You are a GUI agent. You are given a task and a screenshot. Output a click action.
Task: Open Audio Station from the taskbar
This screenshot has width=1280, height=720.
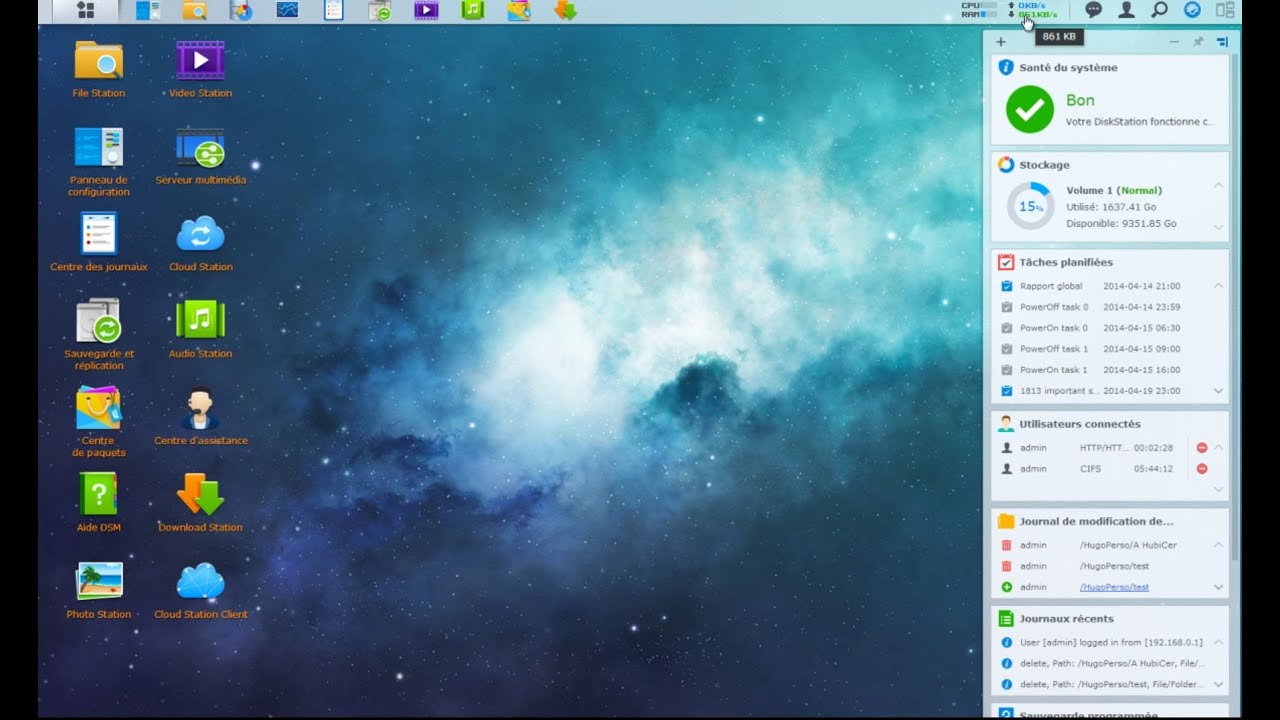point(472,11)
